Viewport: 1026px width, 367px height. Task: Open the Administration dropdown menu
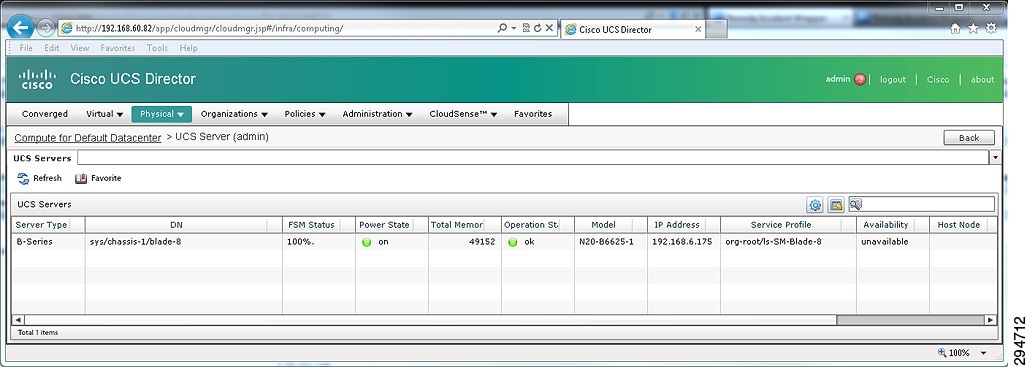point(377,114)
